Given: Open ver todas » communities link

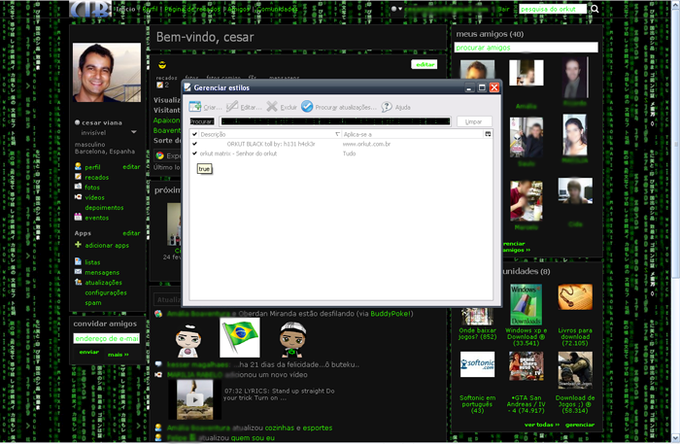Looking at the screenshot, I should point(542,424).
